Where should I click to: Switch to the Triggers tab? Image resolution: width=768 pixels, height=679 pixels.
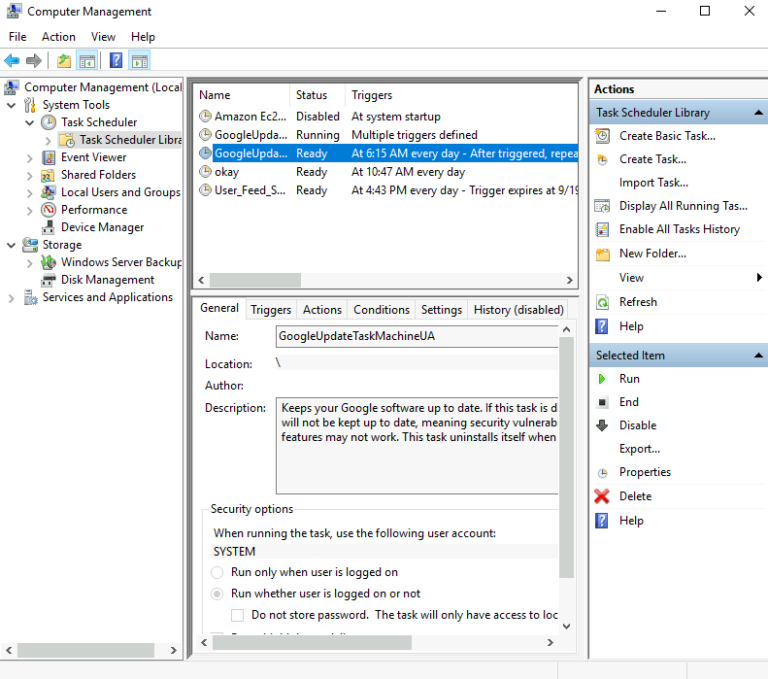click(271, 310)
